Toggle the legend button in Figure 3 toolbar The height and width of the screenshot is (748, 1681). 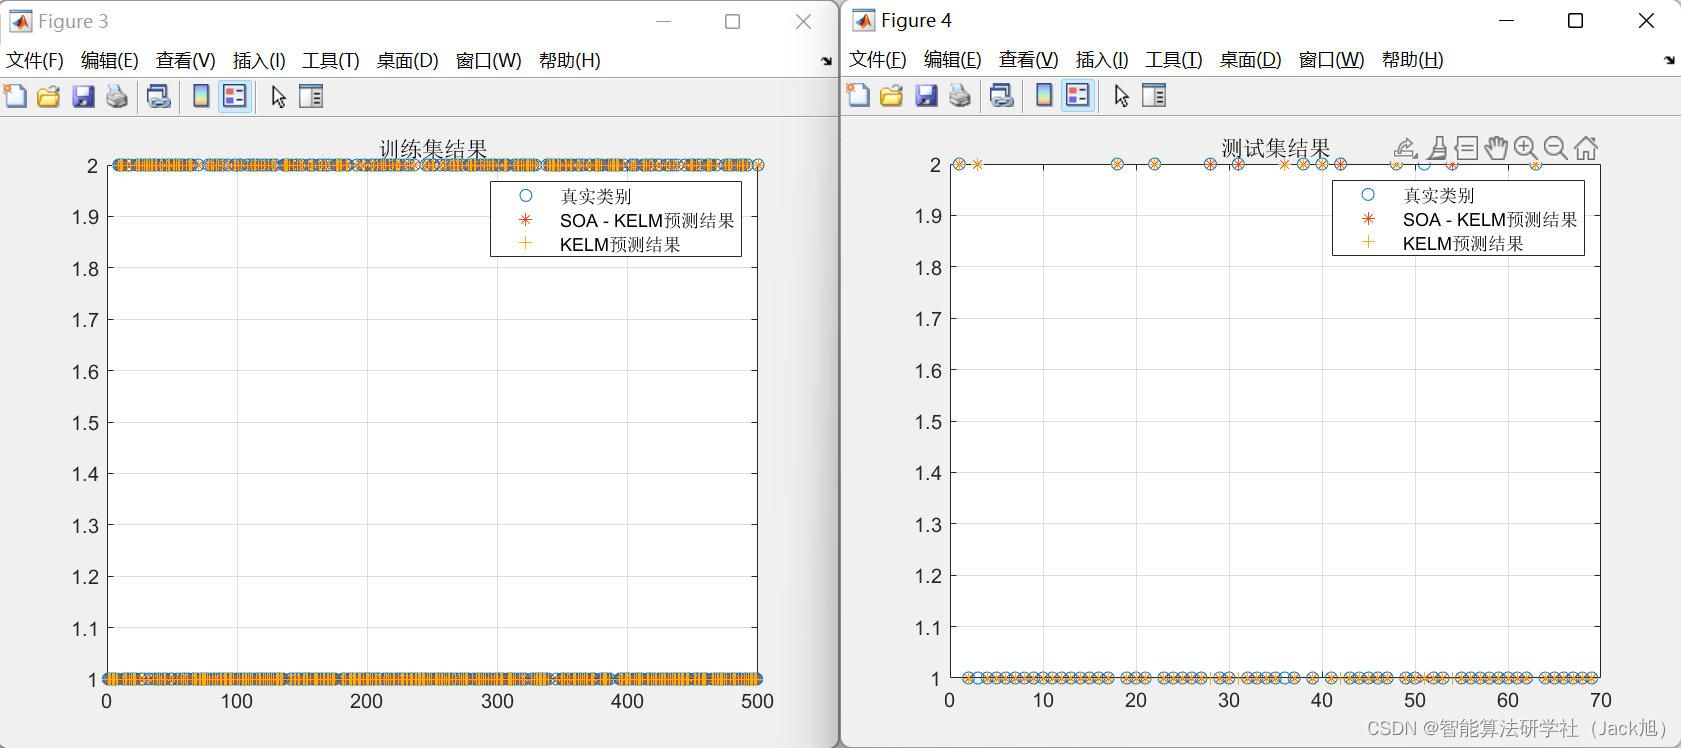234,96
